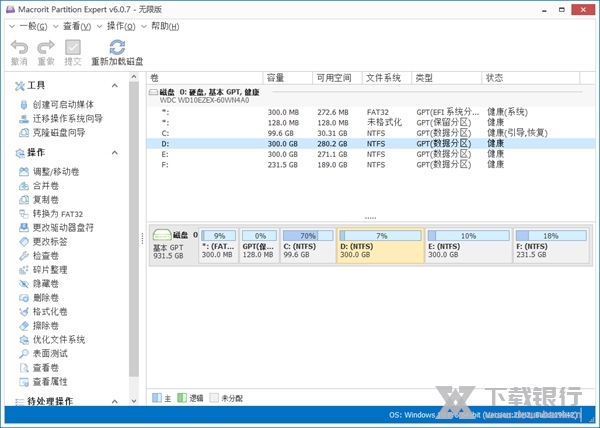The width and height of the screenshot is (600, 428).
Task: Open the Help (帮助(H)) menu
Action: tap(165, 26)
